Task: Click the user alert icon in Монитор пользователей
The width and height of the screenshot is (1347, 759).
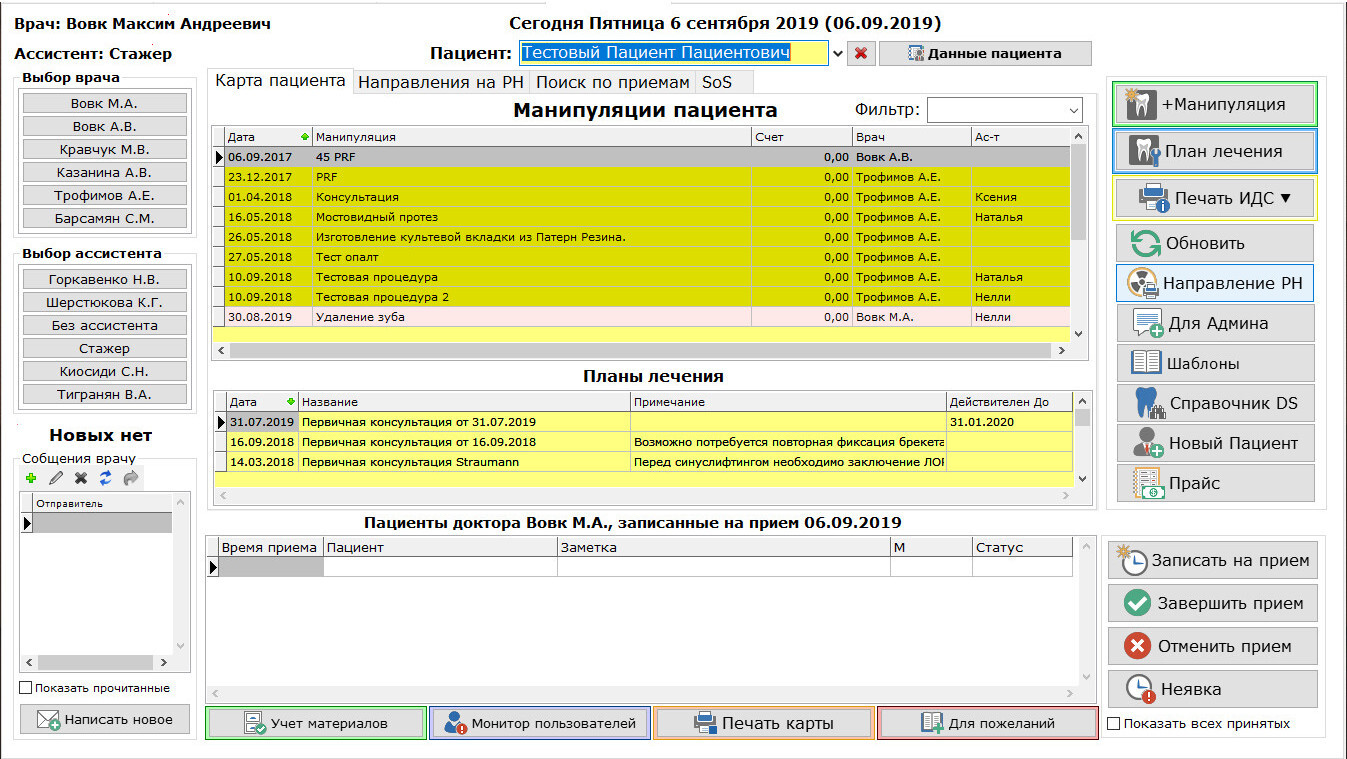Action: pyautogui.click(x=456, y=723)
